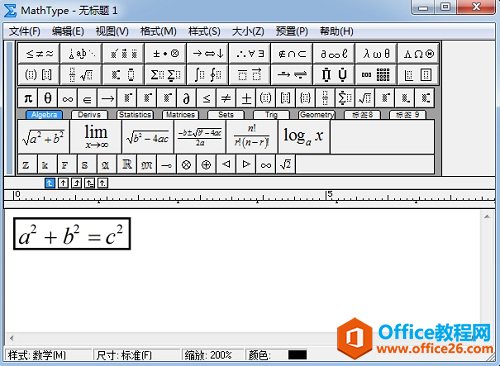Open the fraction and radical templates palette

point(81,74)
